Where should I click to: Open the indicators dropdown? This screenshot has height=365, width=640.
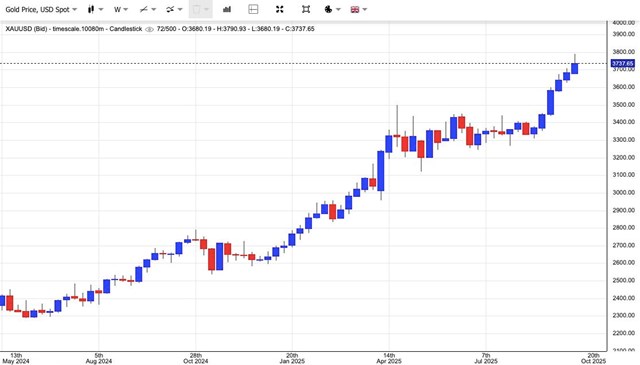pyautogui.click(x=174, y=9)
